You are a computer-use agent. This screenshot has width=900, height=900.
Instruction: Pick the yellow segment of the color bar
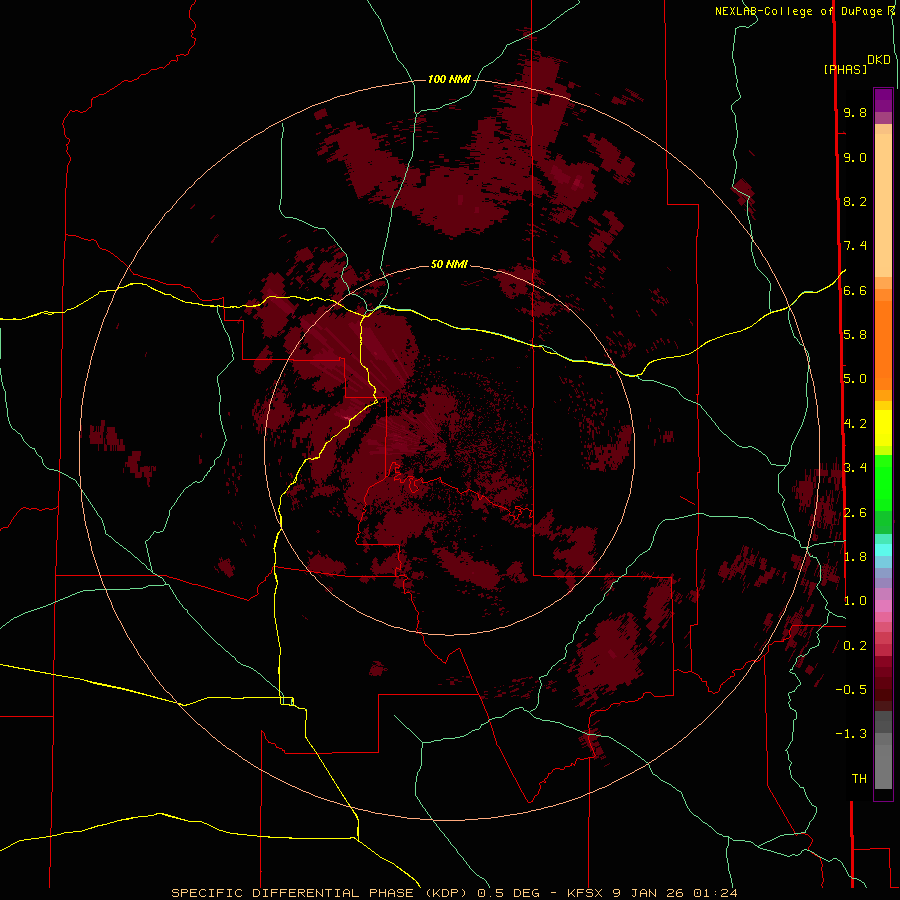pyautogui.click(x=883, y=428)
